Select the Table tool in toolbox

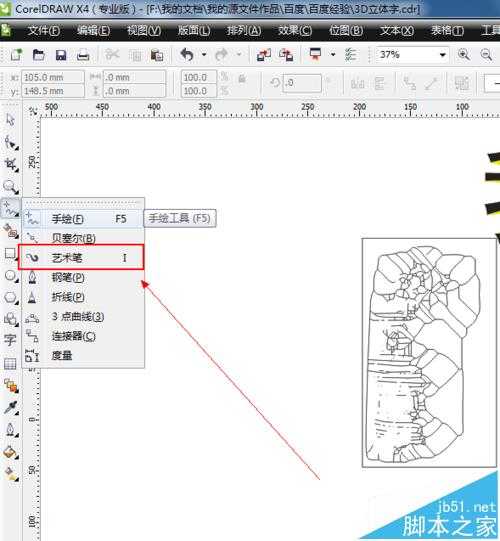pyautogui.click(x=10, y=364)
